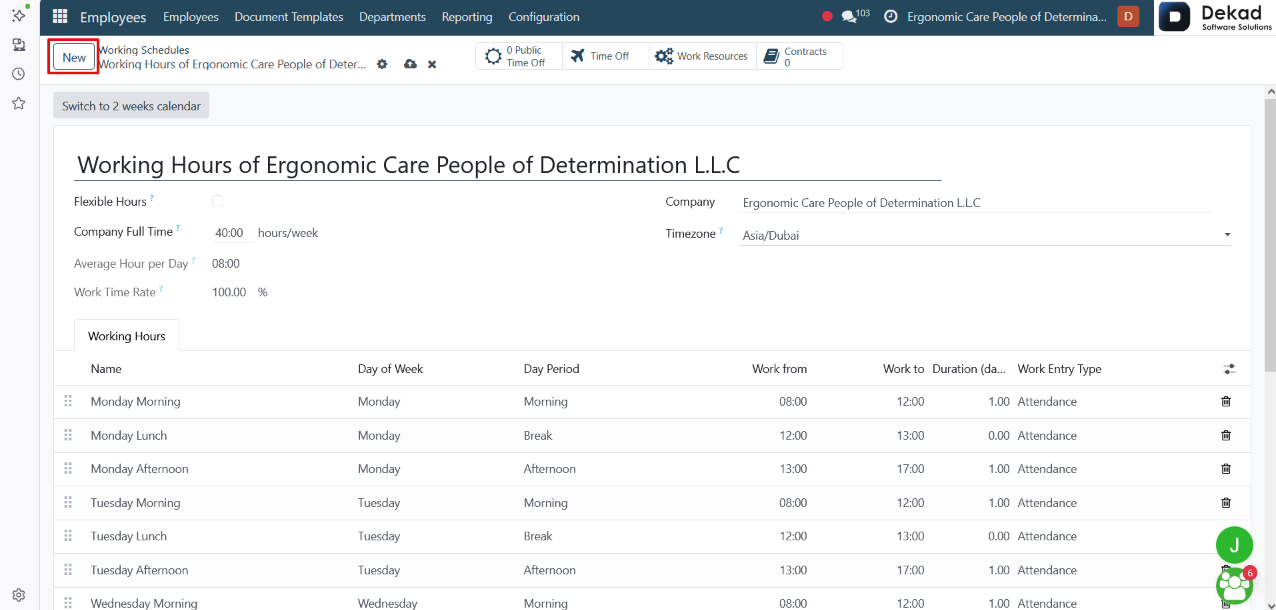This screenshot has width=1276, height=610.
Task: Click the Dekad Software Solutions logo
Action: pyautogui.click(x=1216, y=17)
